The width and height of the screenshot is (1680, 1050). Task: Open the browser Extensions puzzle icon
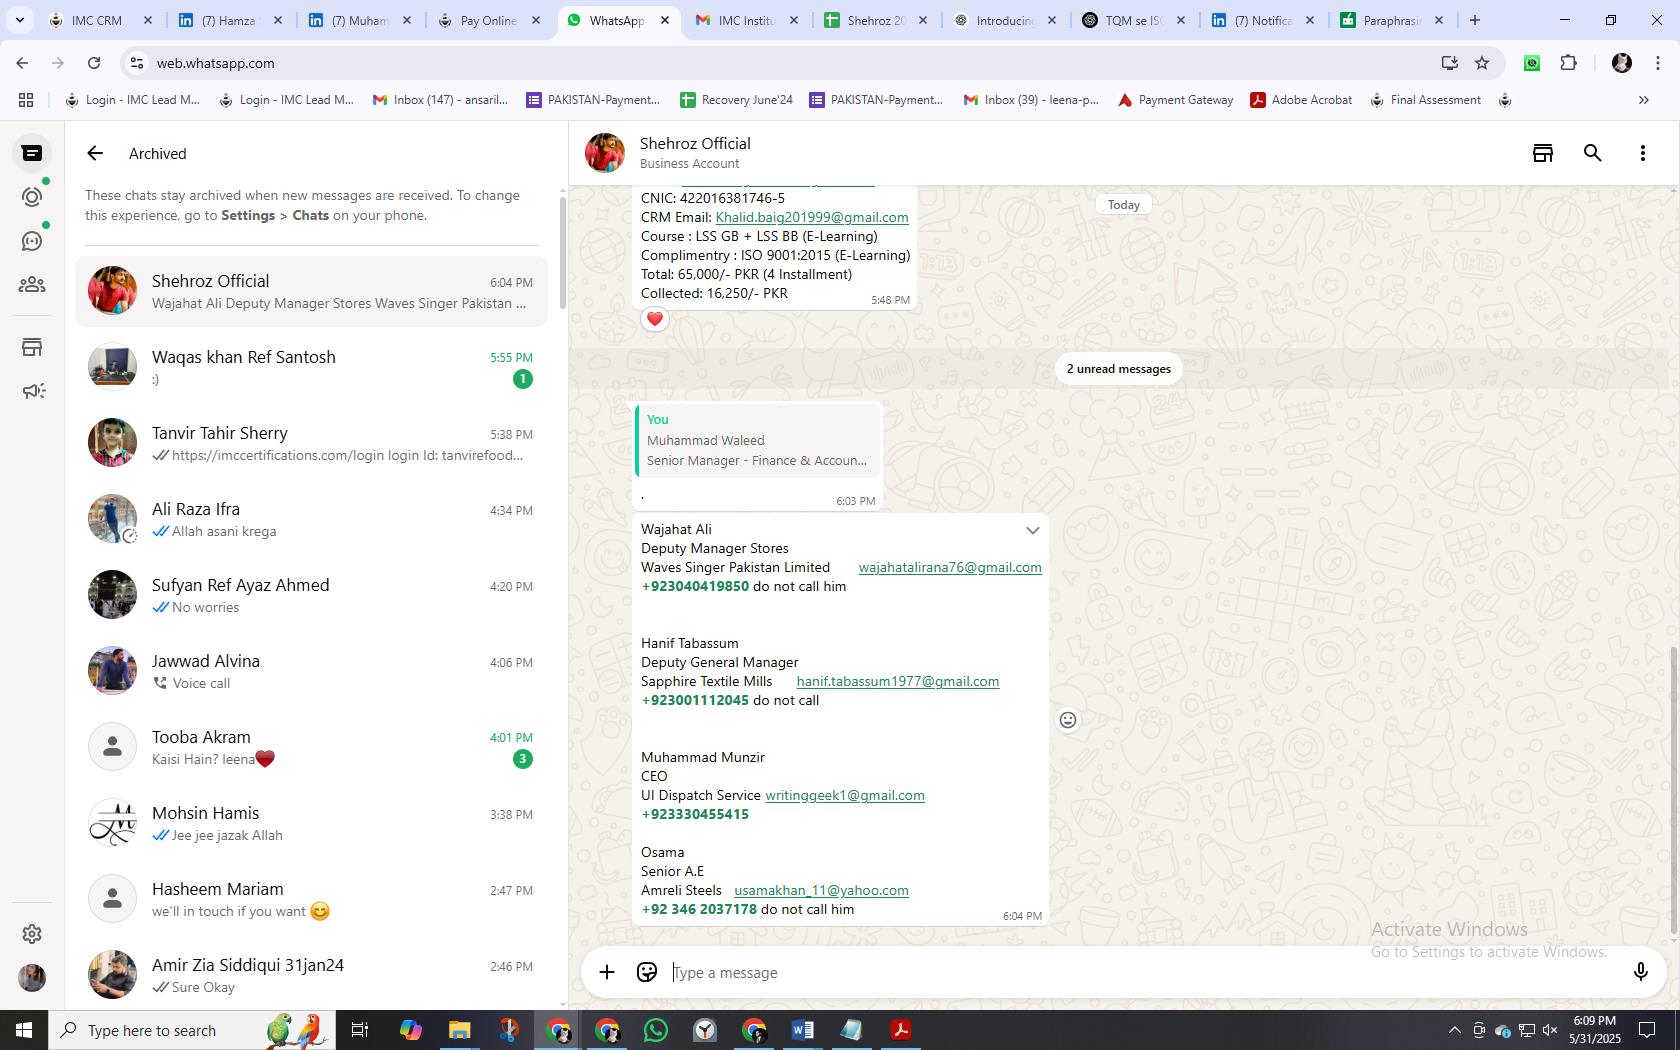(1568, 63)
